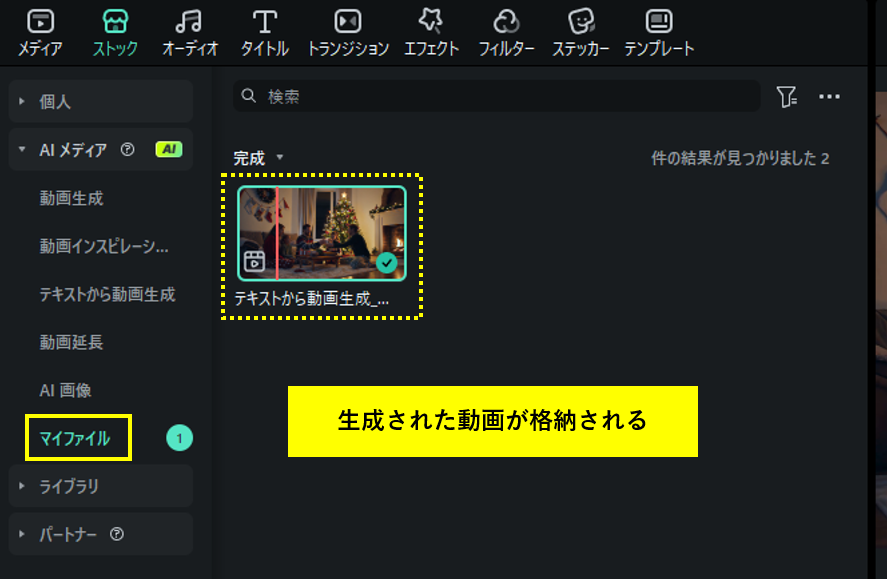Screen dimensions: 887x579
Task: Select マイファイル in the sidebar
Action: [75, 438]
